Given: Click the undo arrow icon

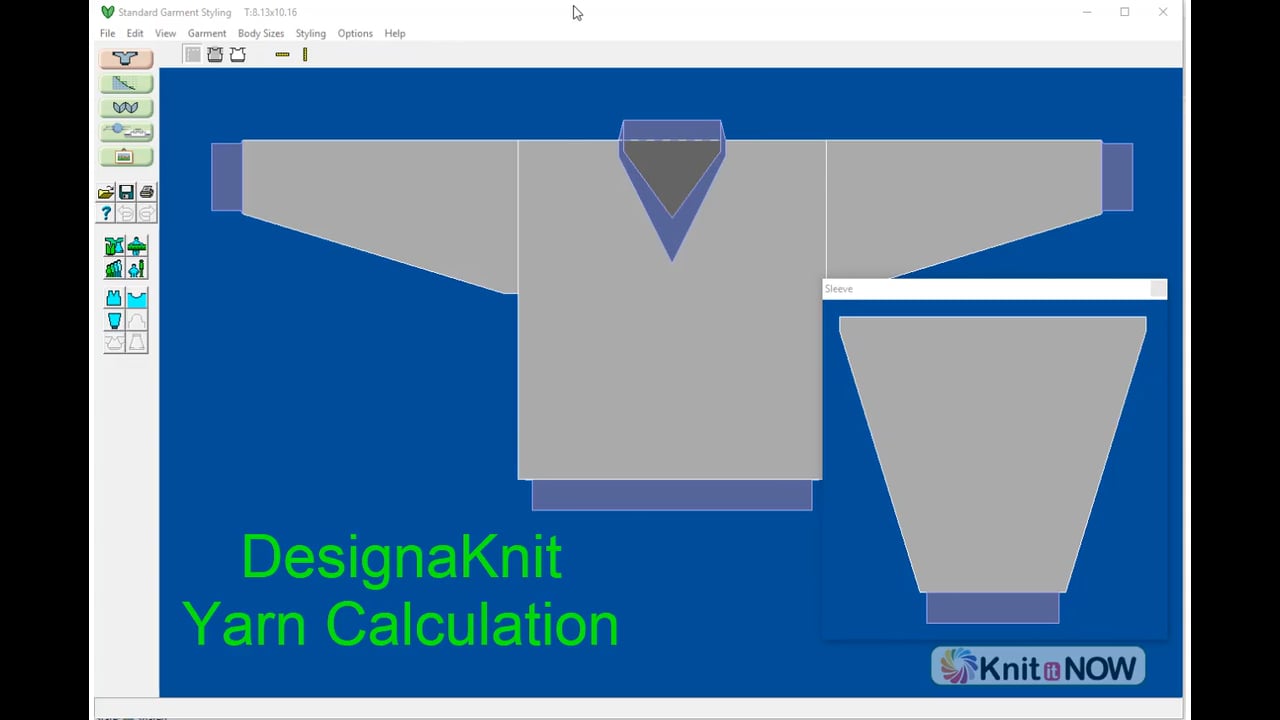Looking at the screenshot, I should 126,213.
